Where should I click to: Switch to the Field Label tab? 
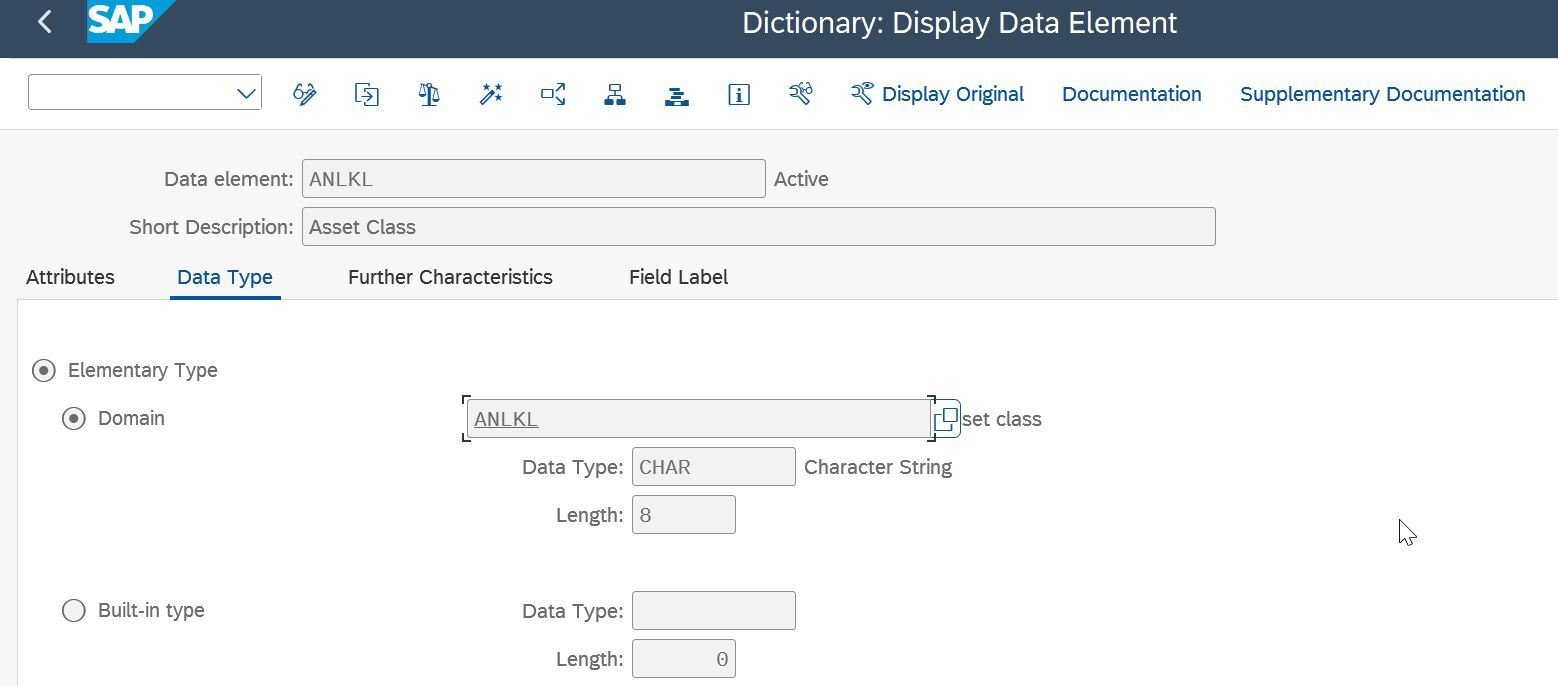click(678, 277)
